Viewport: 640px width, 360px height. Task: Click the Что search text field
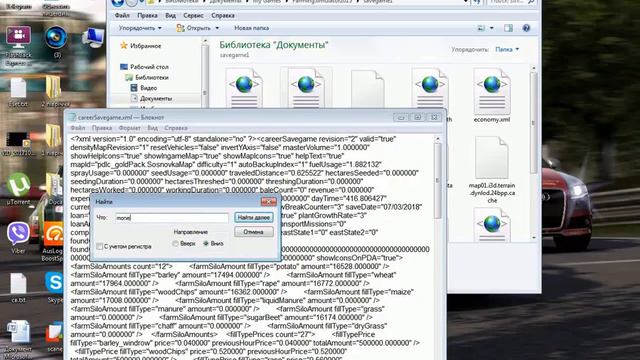pos(171,218)
